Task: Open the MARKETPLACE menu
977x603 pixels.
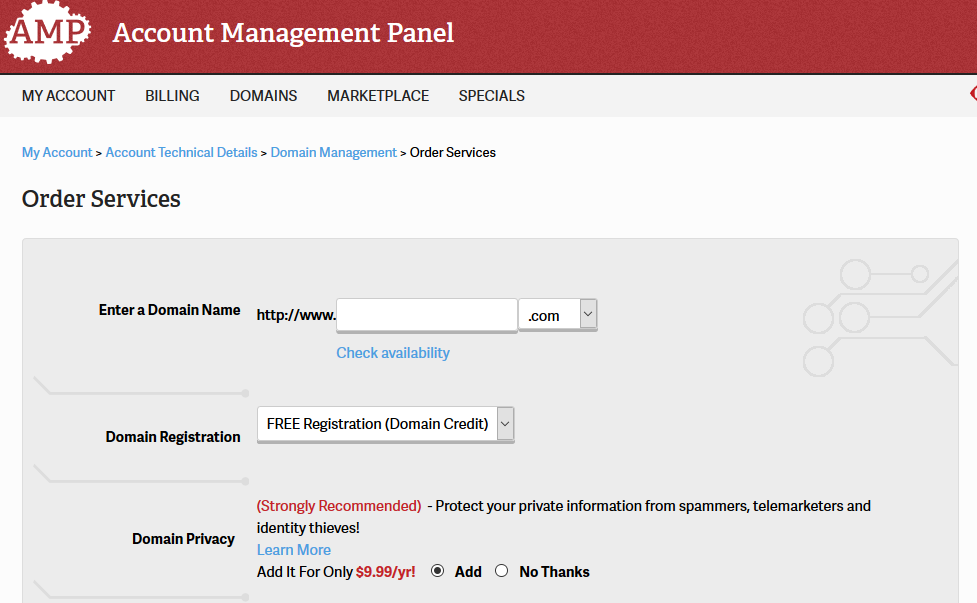Action: click(378, 96)
